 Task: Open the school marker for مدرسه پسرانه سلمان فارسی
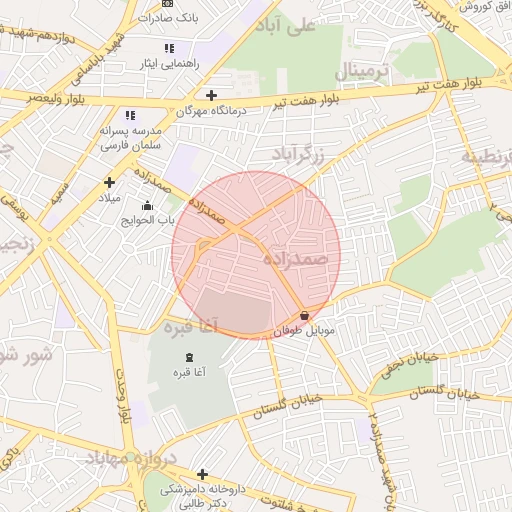pyautogui.click(x=130, y=115)
